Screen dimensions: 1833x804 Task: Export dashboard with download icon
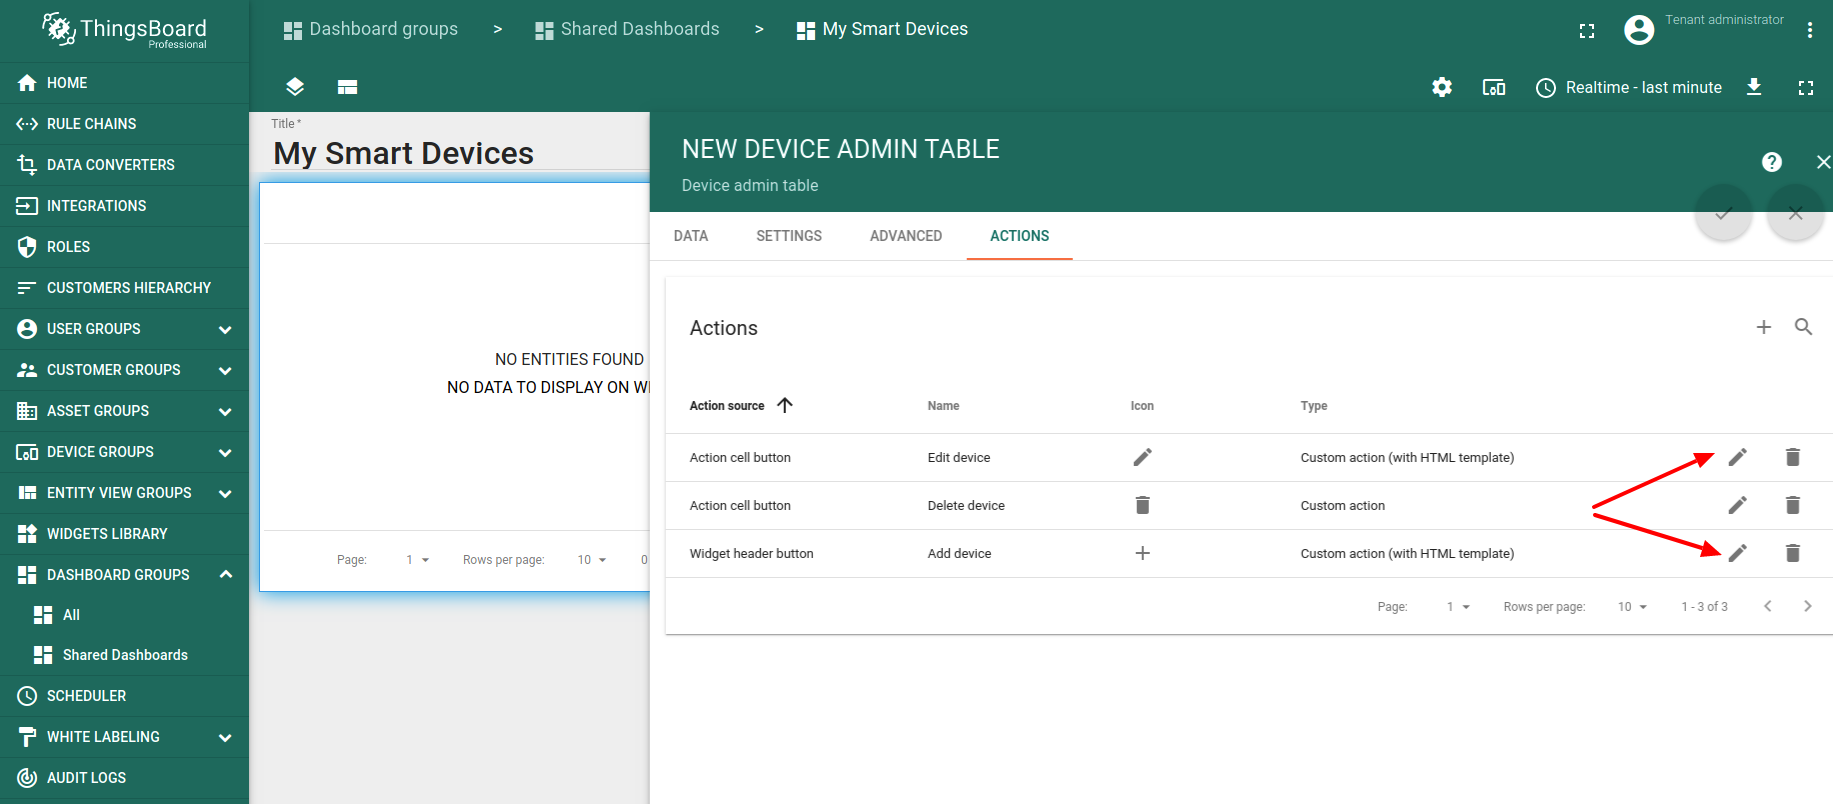[x=1753, y=87]
